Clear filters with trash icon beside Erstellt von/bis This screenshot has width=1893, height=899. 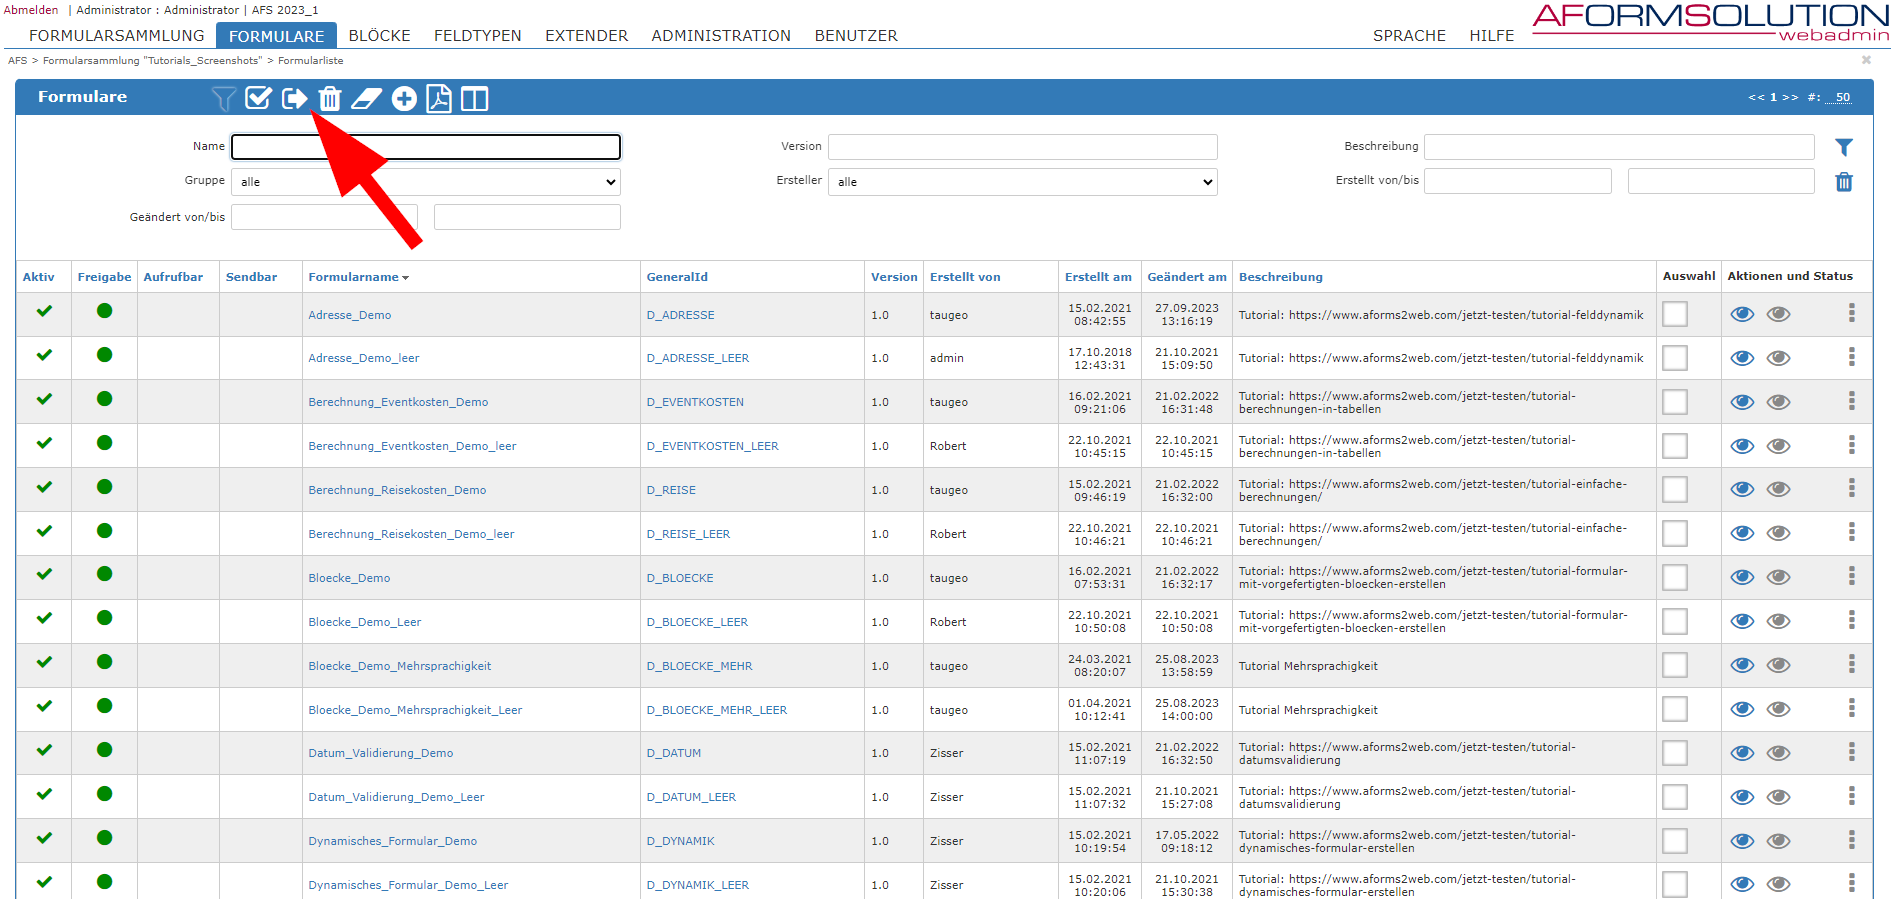point(1844,182)
